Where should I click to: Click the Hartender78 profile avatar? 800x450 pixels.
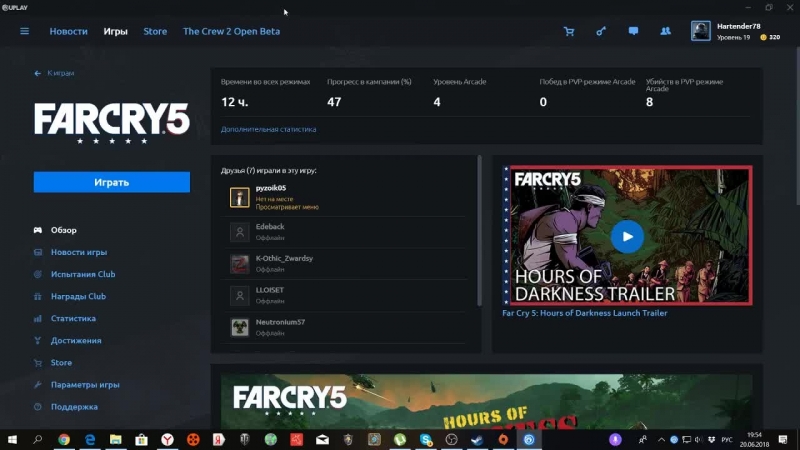click(701, 31)
